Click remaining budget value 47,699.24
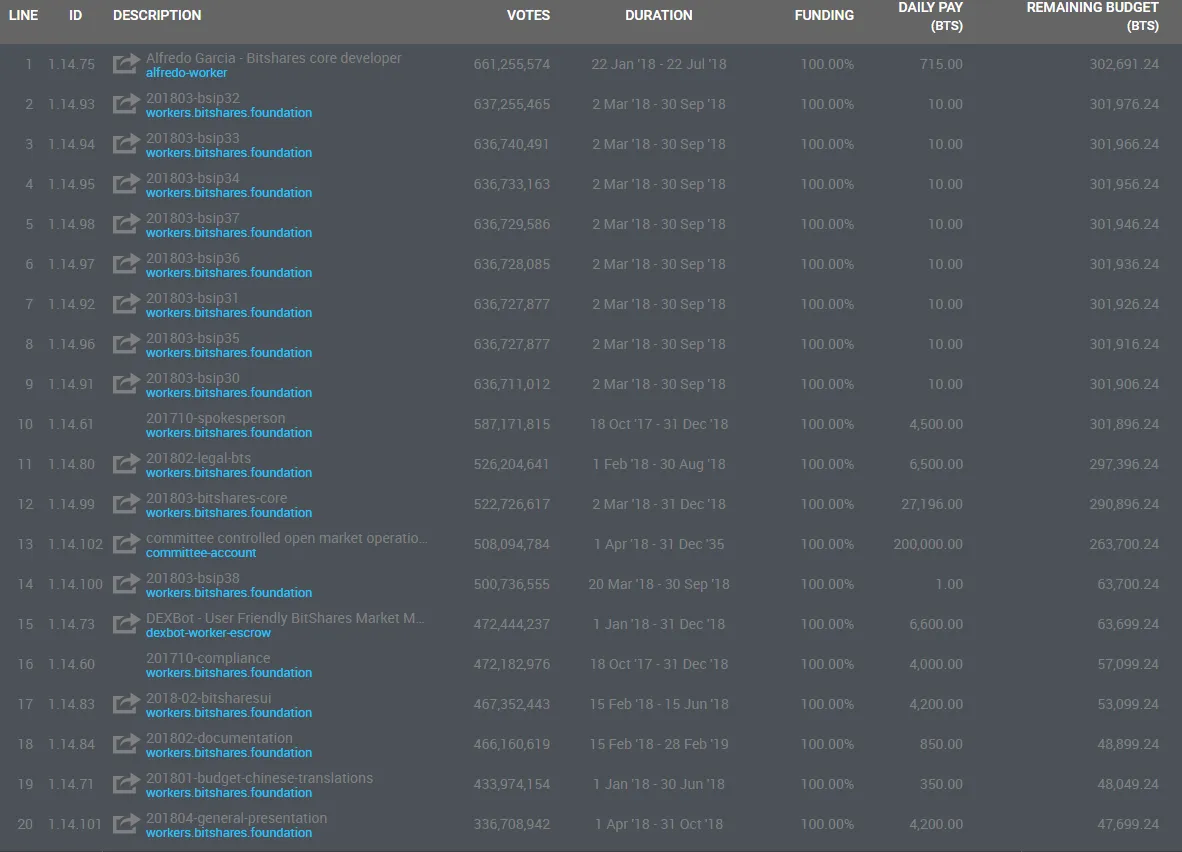The width and height of the screenshot is (1182, 852). click(1128, 825)
